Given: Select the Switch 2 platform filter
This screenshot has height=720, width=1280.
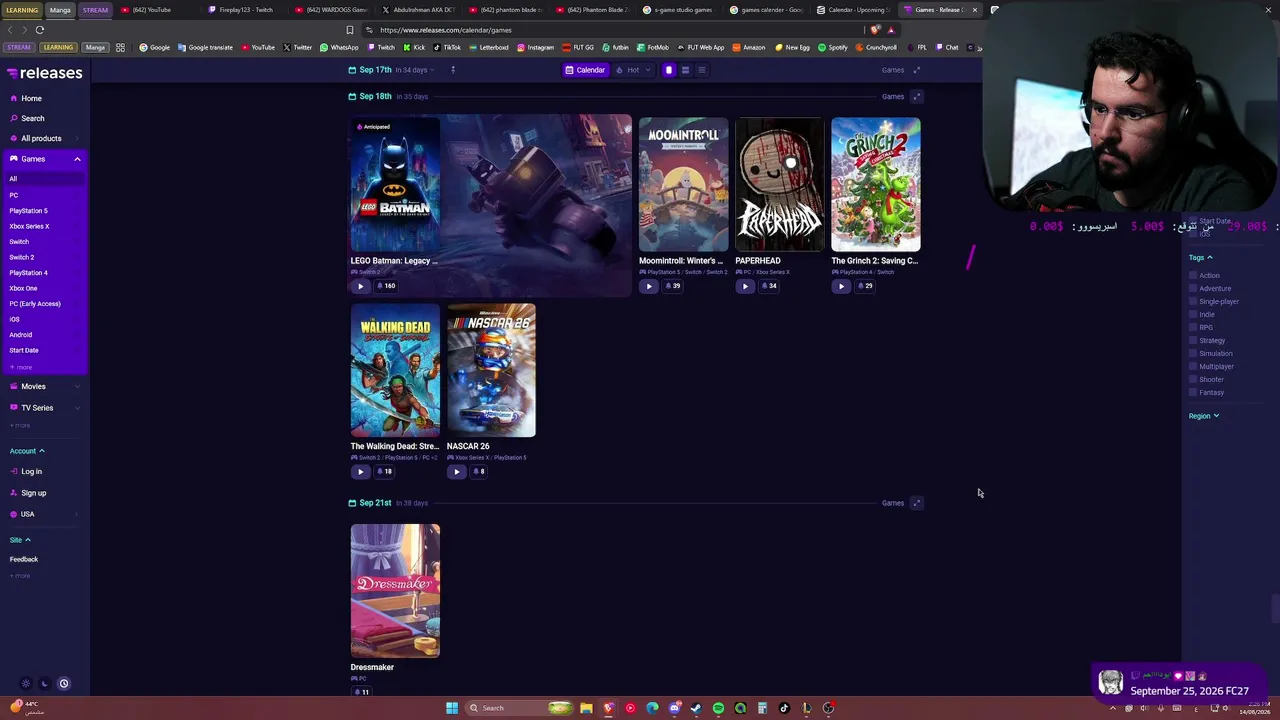Looking at the screenshot, I should (21, 257).
